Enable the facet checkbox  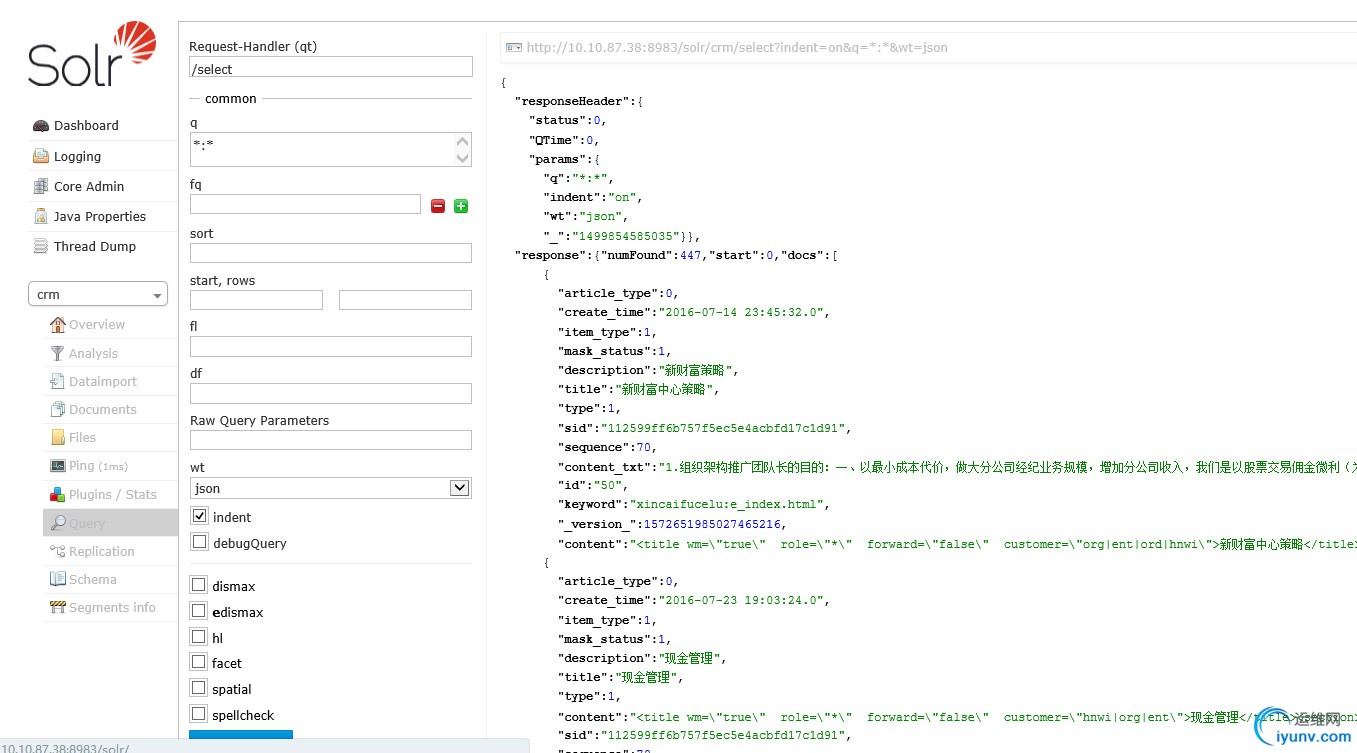click(x=198, y=662)
